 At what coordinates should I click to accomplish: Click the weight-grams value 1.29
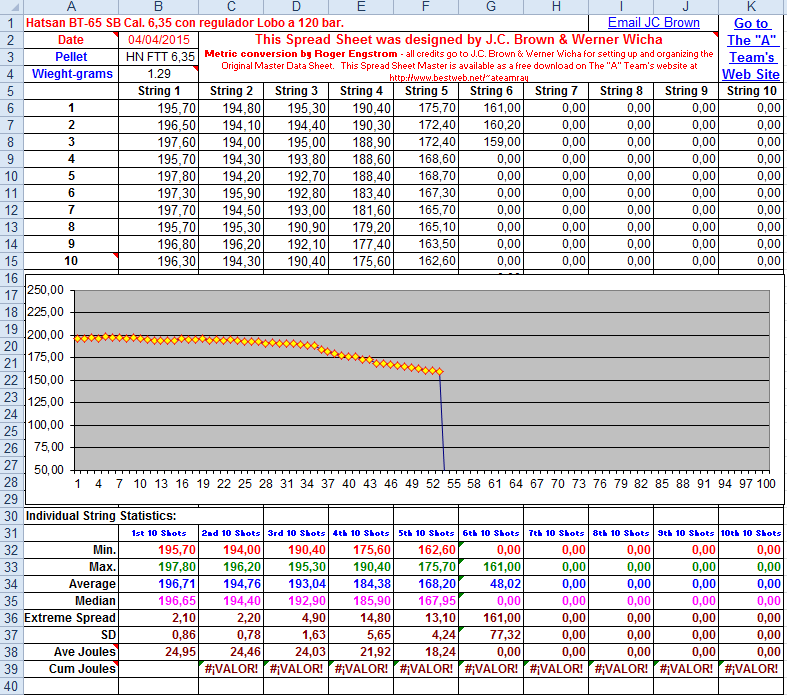point(159,73)
